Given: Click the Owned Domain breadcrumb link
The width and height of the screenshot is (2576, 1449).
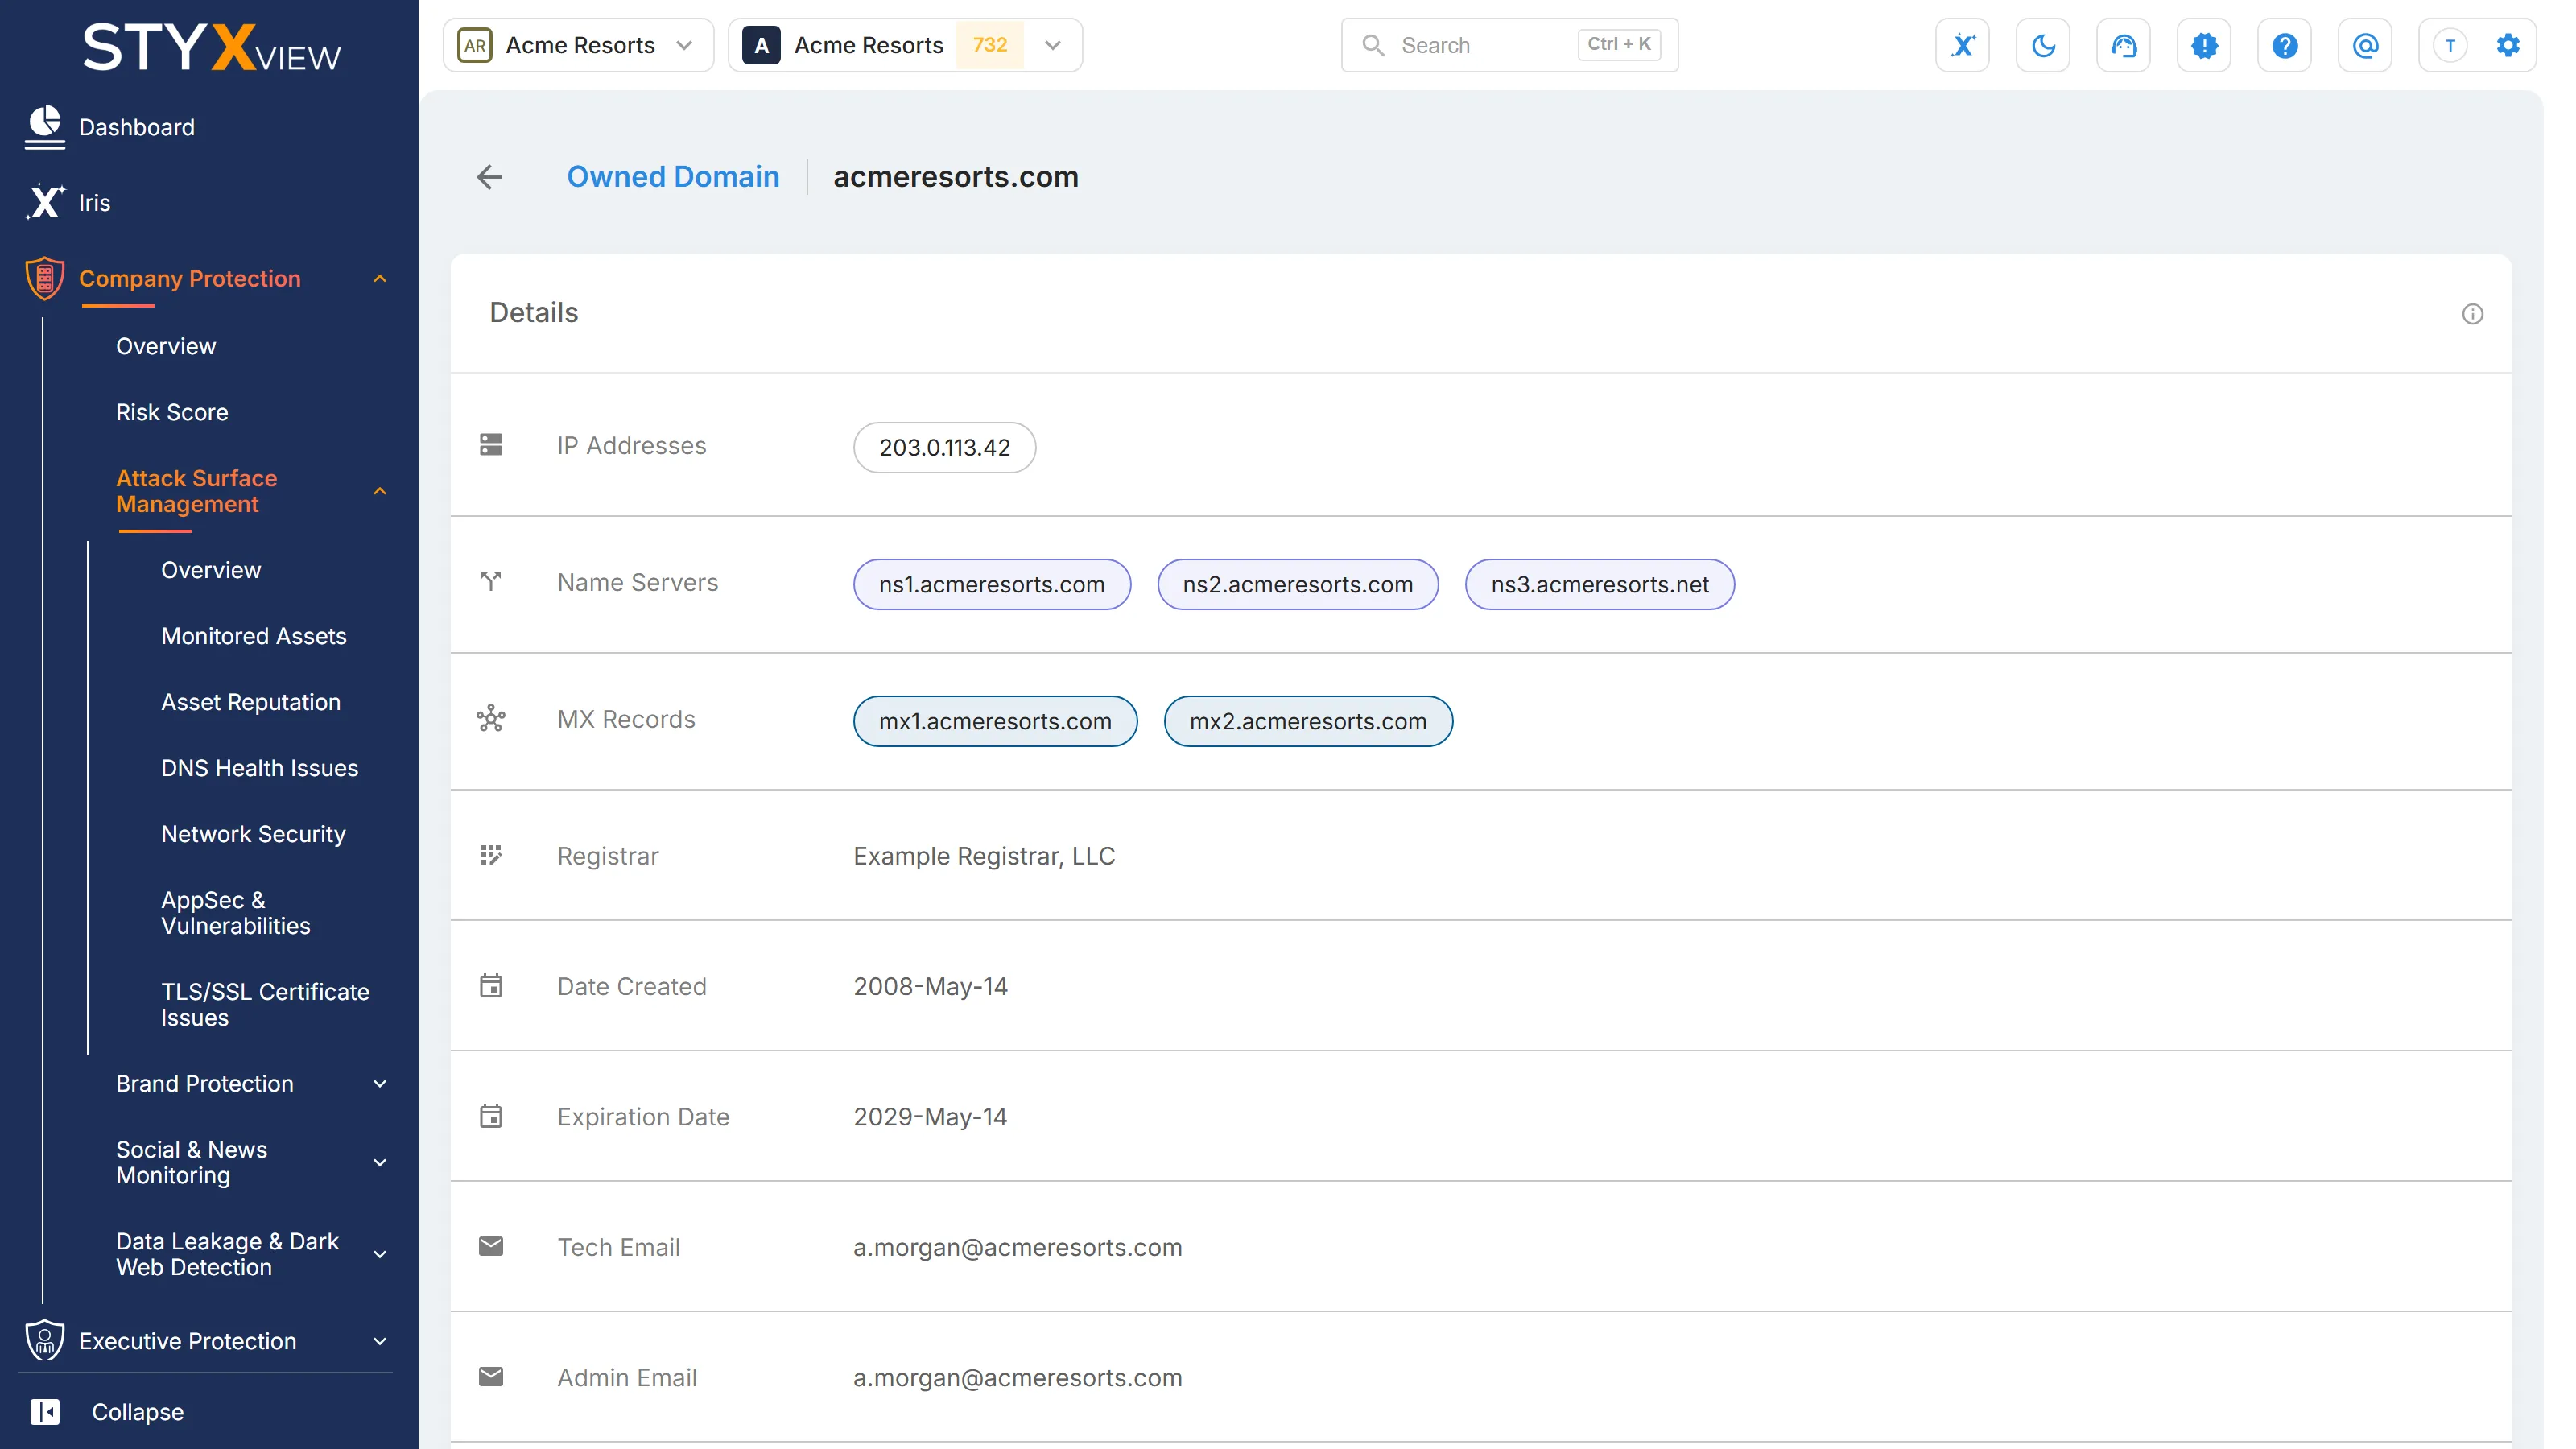Looking at the screenshot, I should [x=673, y=177].
